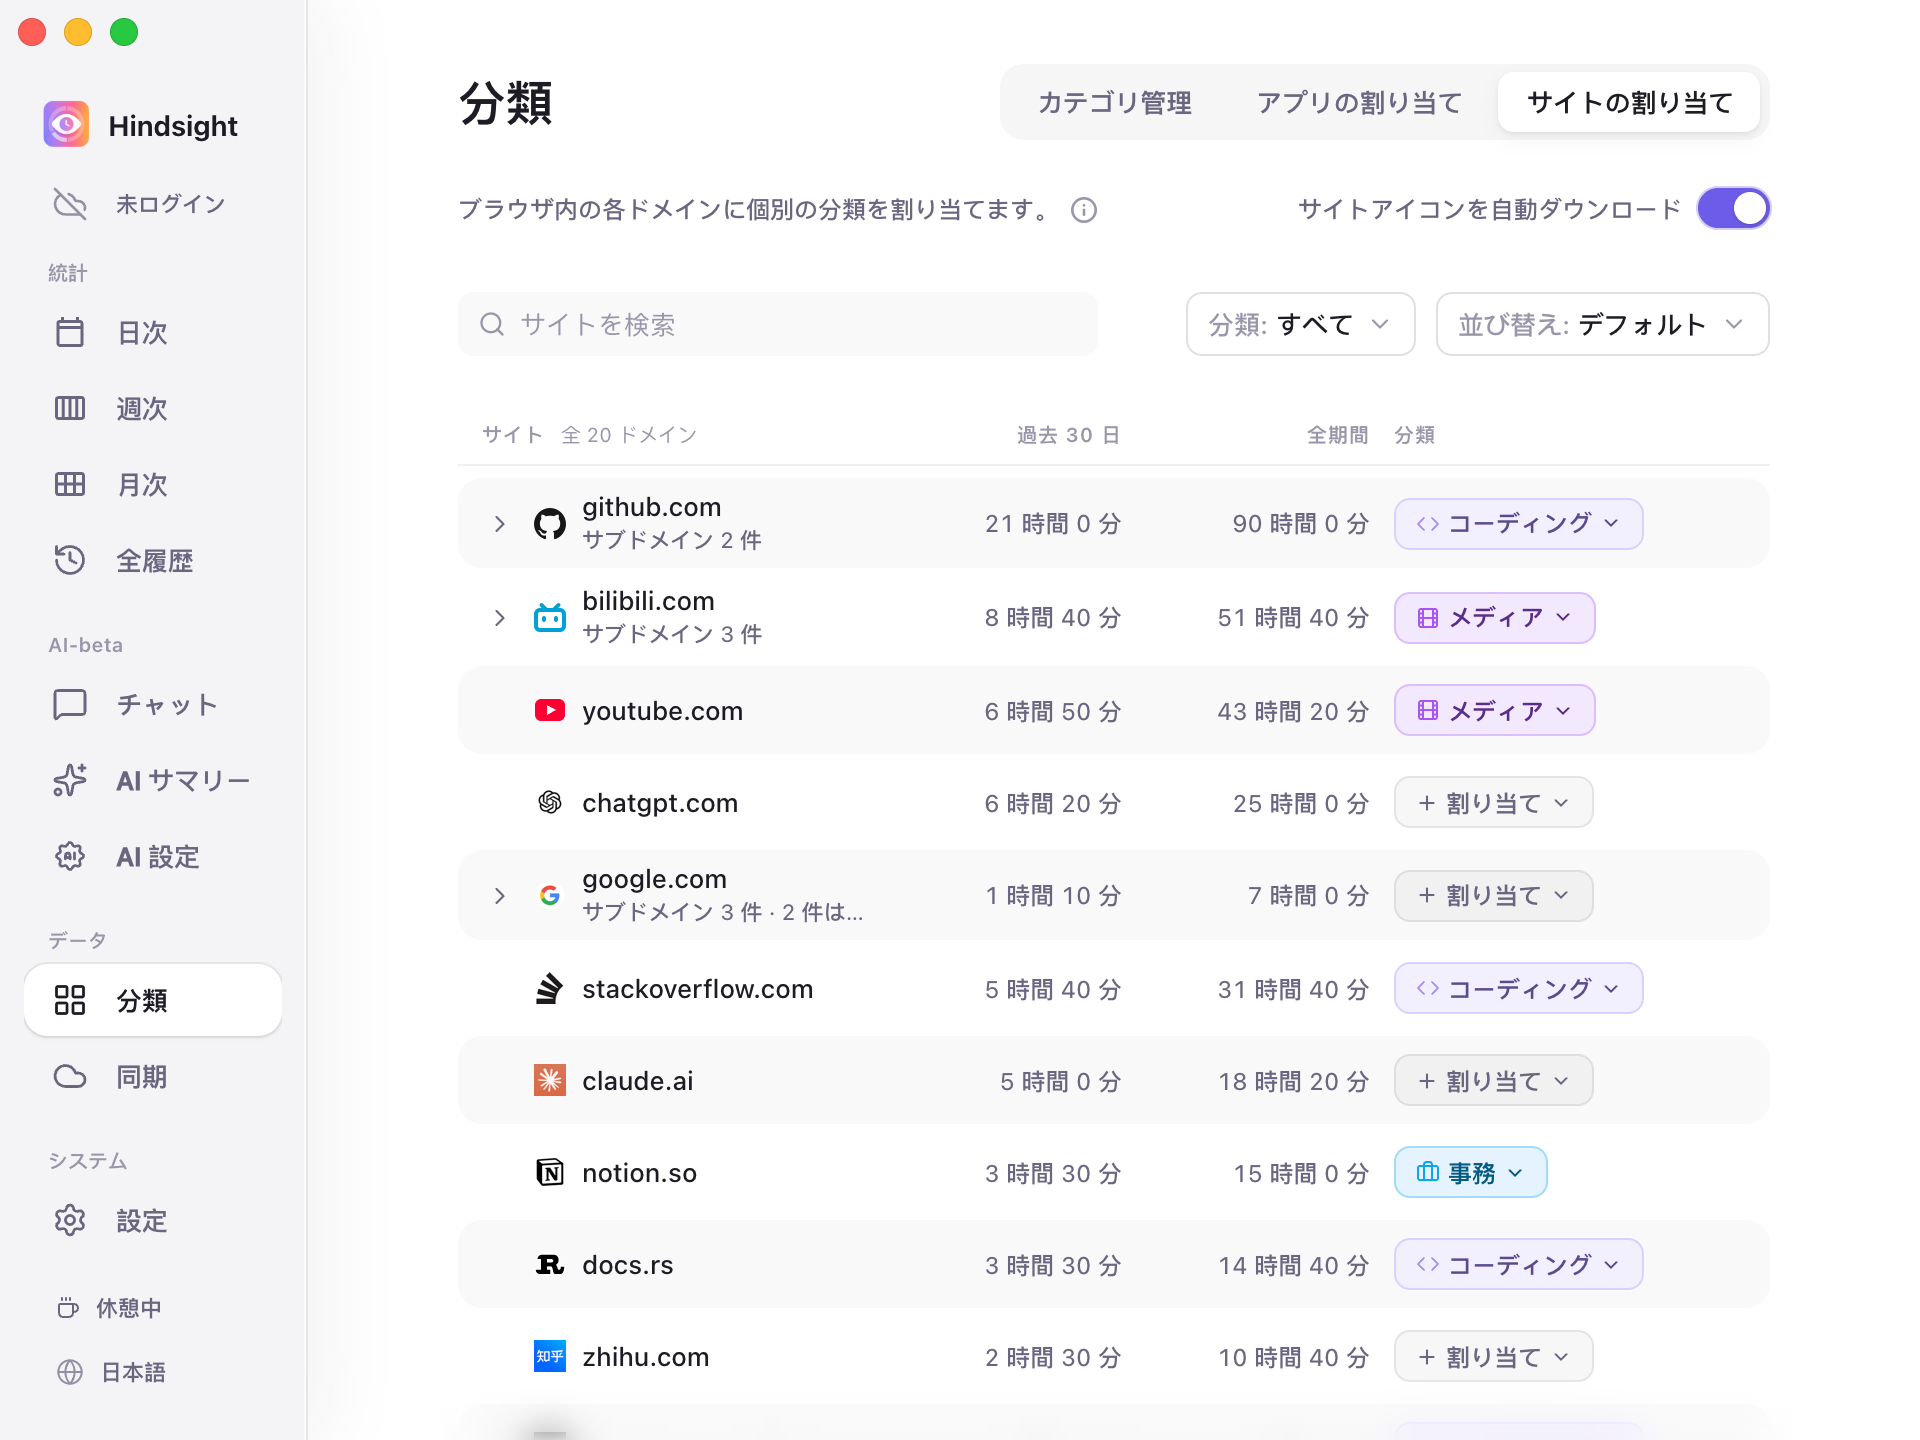Screen dimensions: 1920x1440
Task: Click the Hindsight app logo icon
Action: 66,125
